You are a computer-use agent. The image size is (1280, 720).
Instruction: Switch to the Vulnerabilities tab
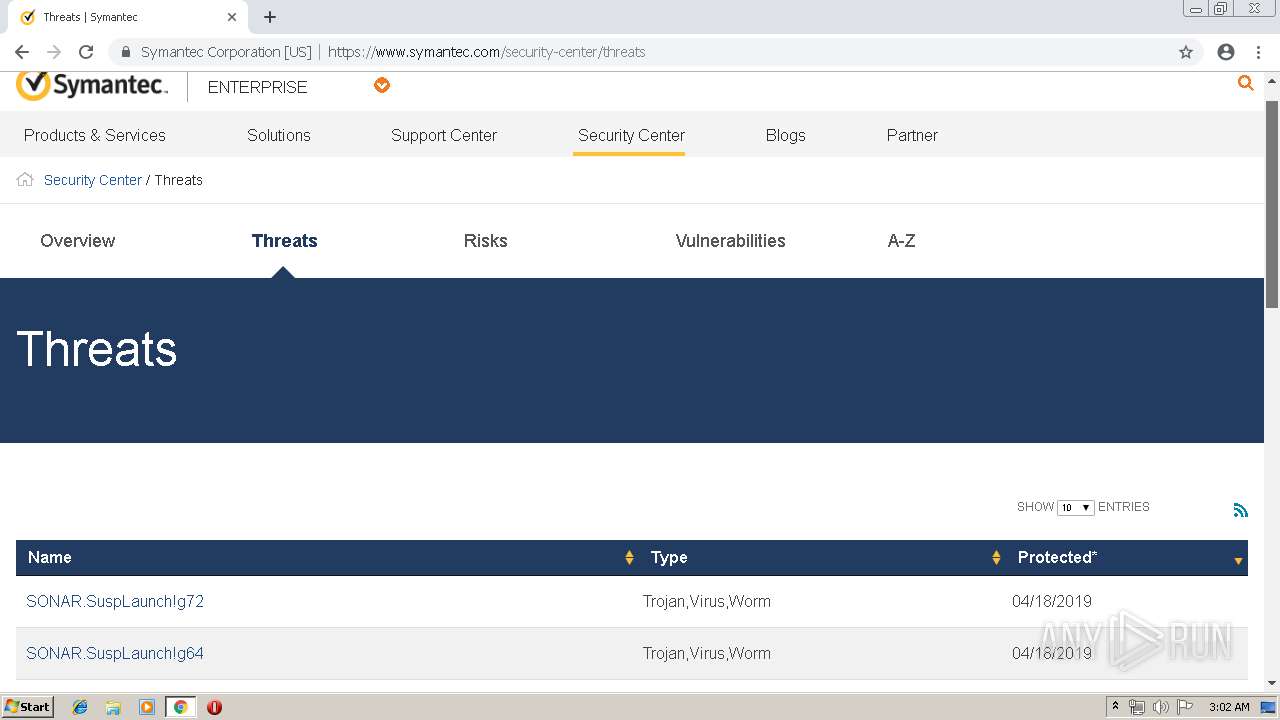pos(730,241)
